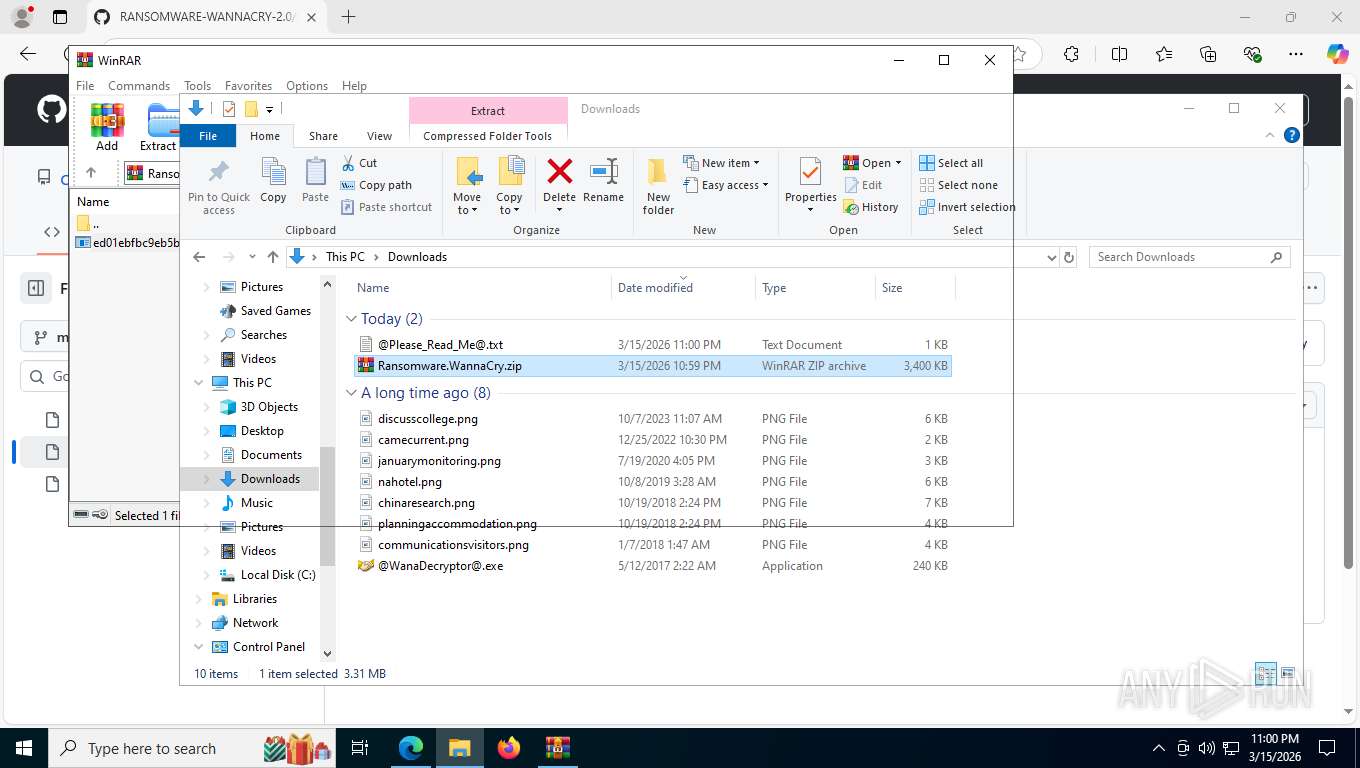The width and height of the screenshot is (1360, 768).
Task: Select the @Please_Read_Me@.txt file
Action: pos(440,345)
